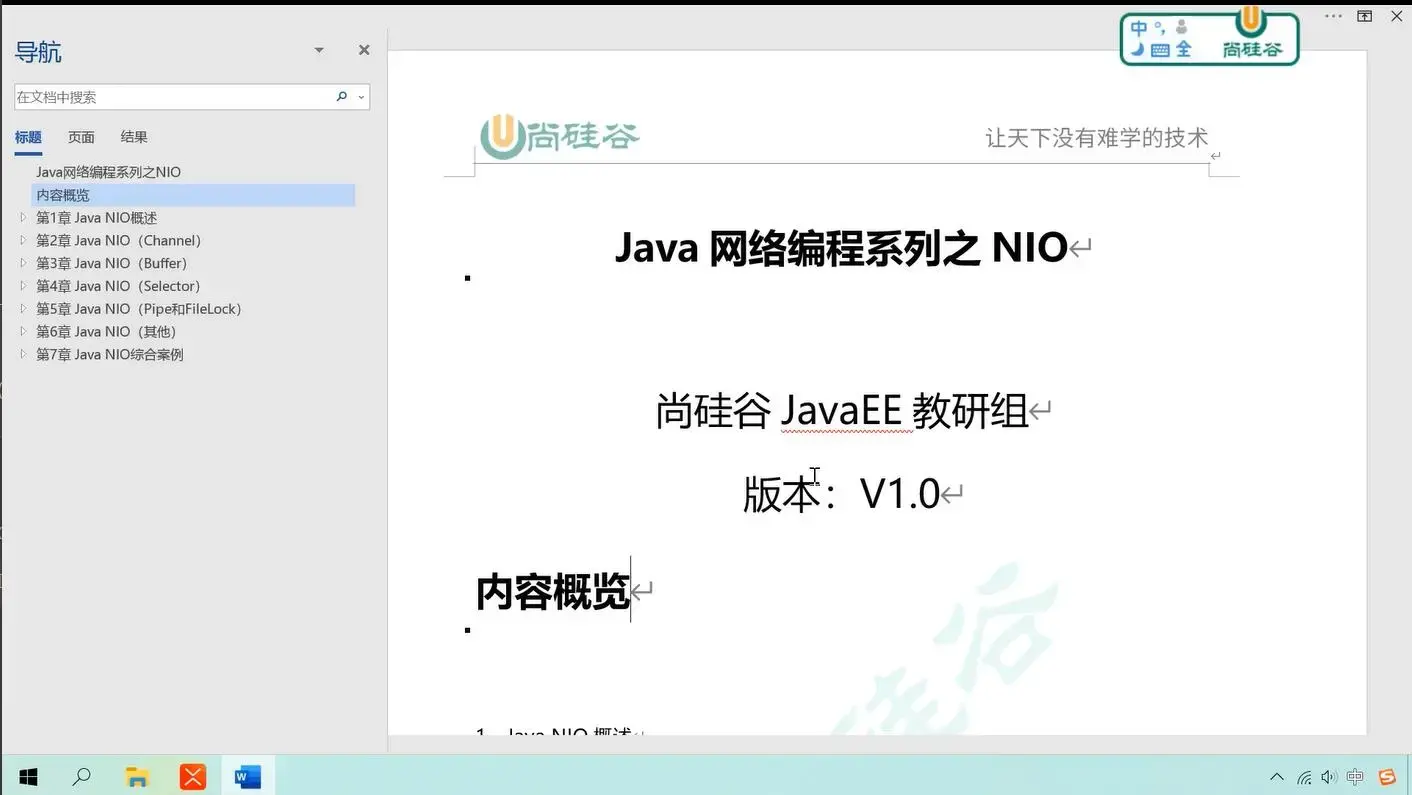Open the Sogou input icon in system tray
This screenshot has width=1412, height=795.
[x=1387, y=776]
